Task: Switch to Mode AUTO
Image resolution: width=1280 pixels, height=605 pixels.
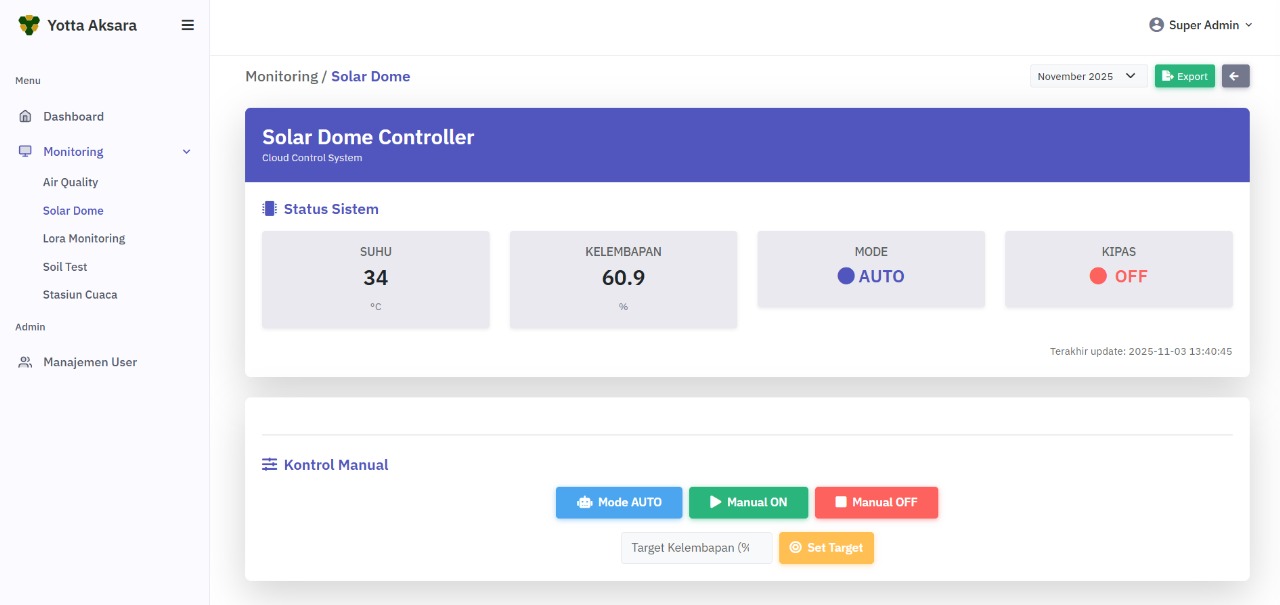Action: (619, 502)
